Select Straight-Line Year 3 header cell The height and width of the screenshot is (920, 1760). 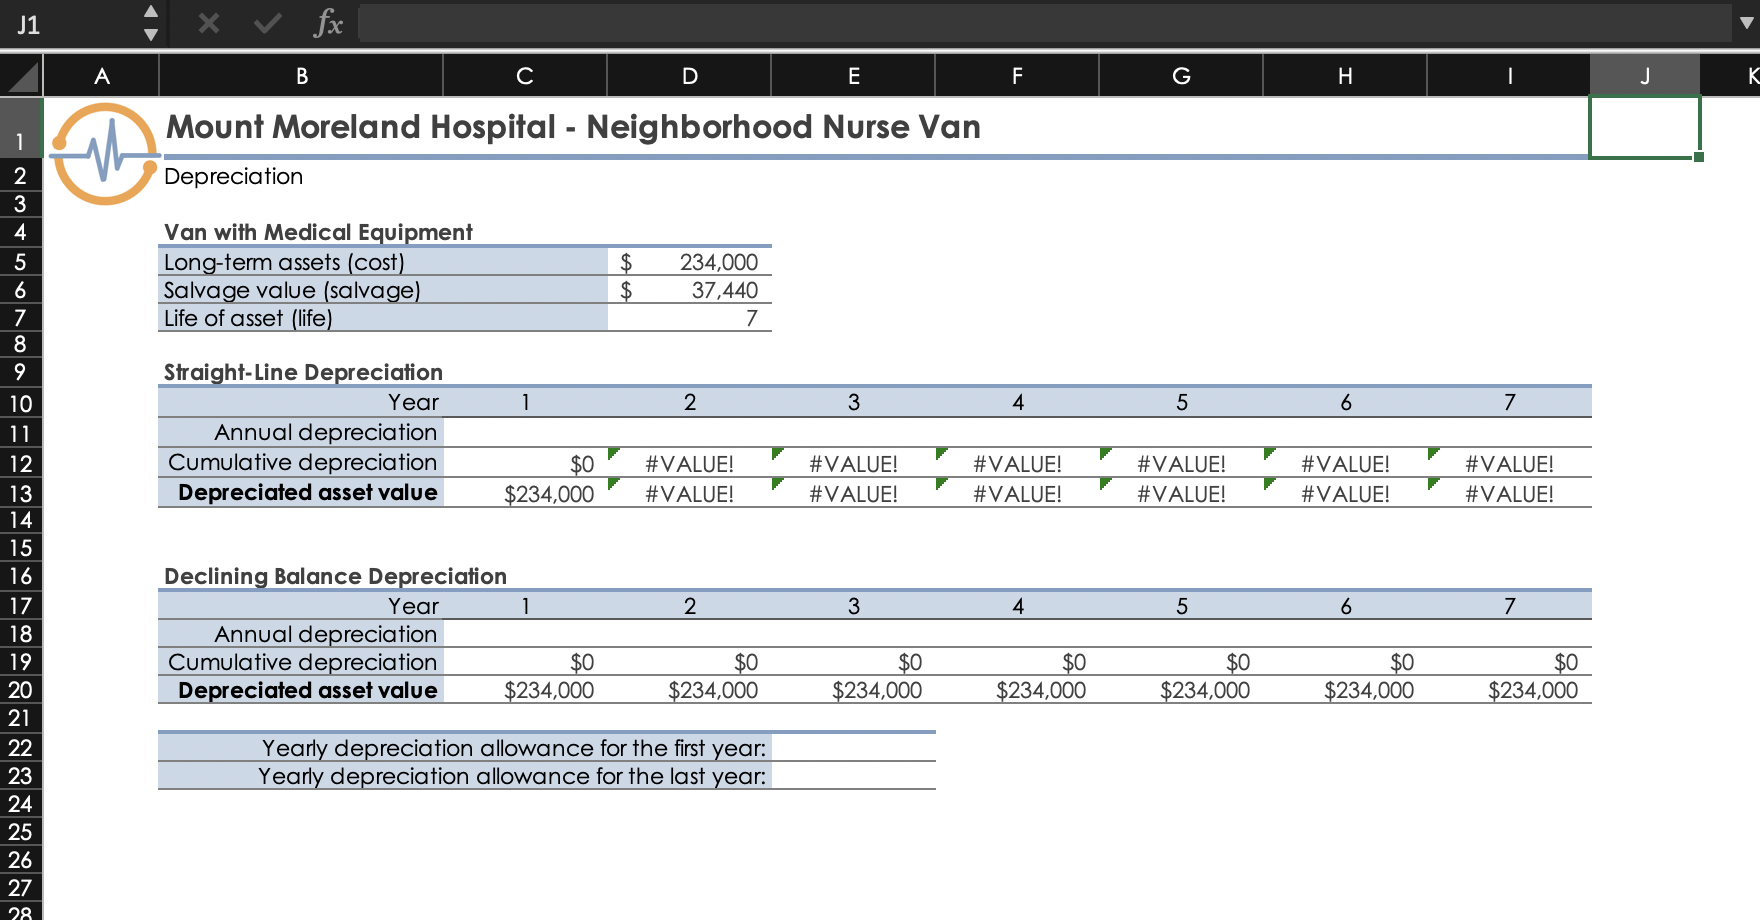[853, 403]
